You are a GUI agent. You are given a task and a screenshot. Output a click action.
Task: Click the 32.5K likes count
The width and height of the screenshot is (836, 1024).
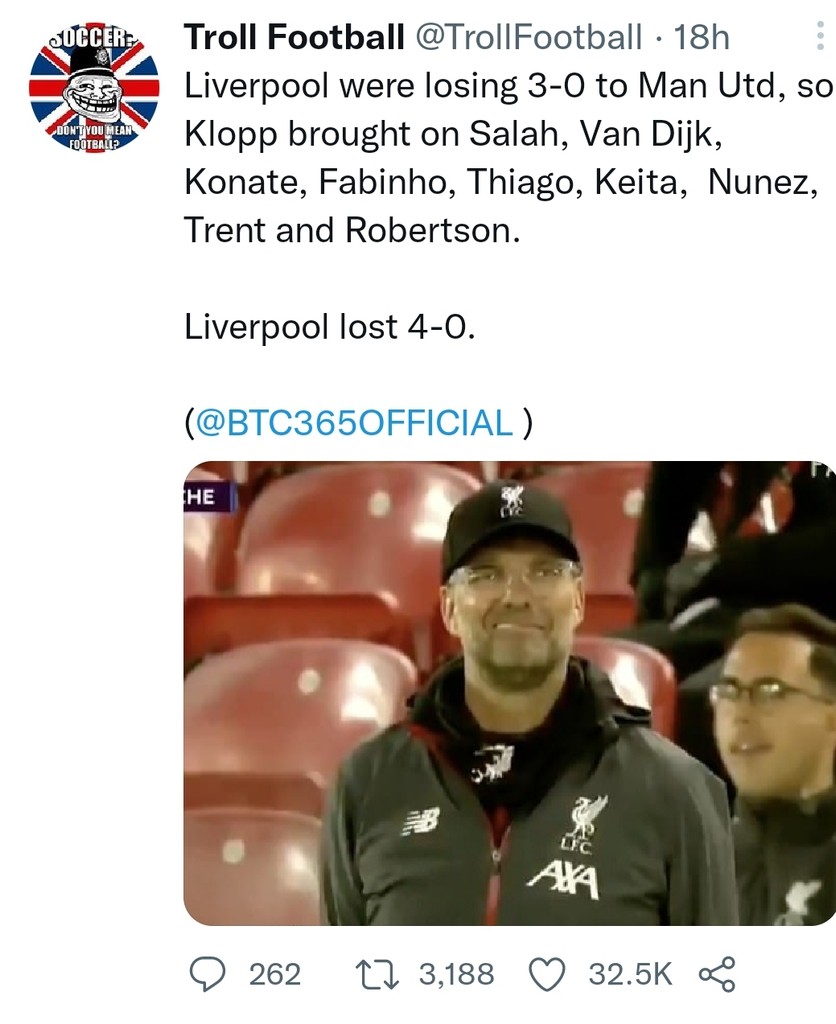coord(630,973)
